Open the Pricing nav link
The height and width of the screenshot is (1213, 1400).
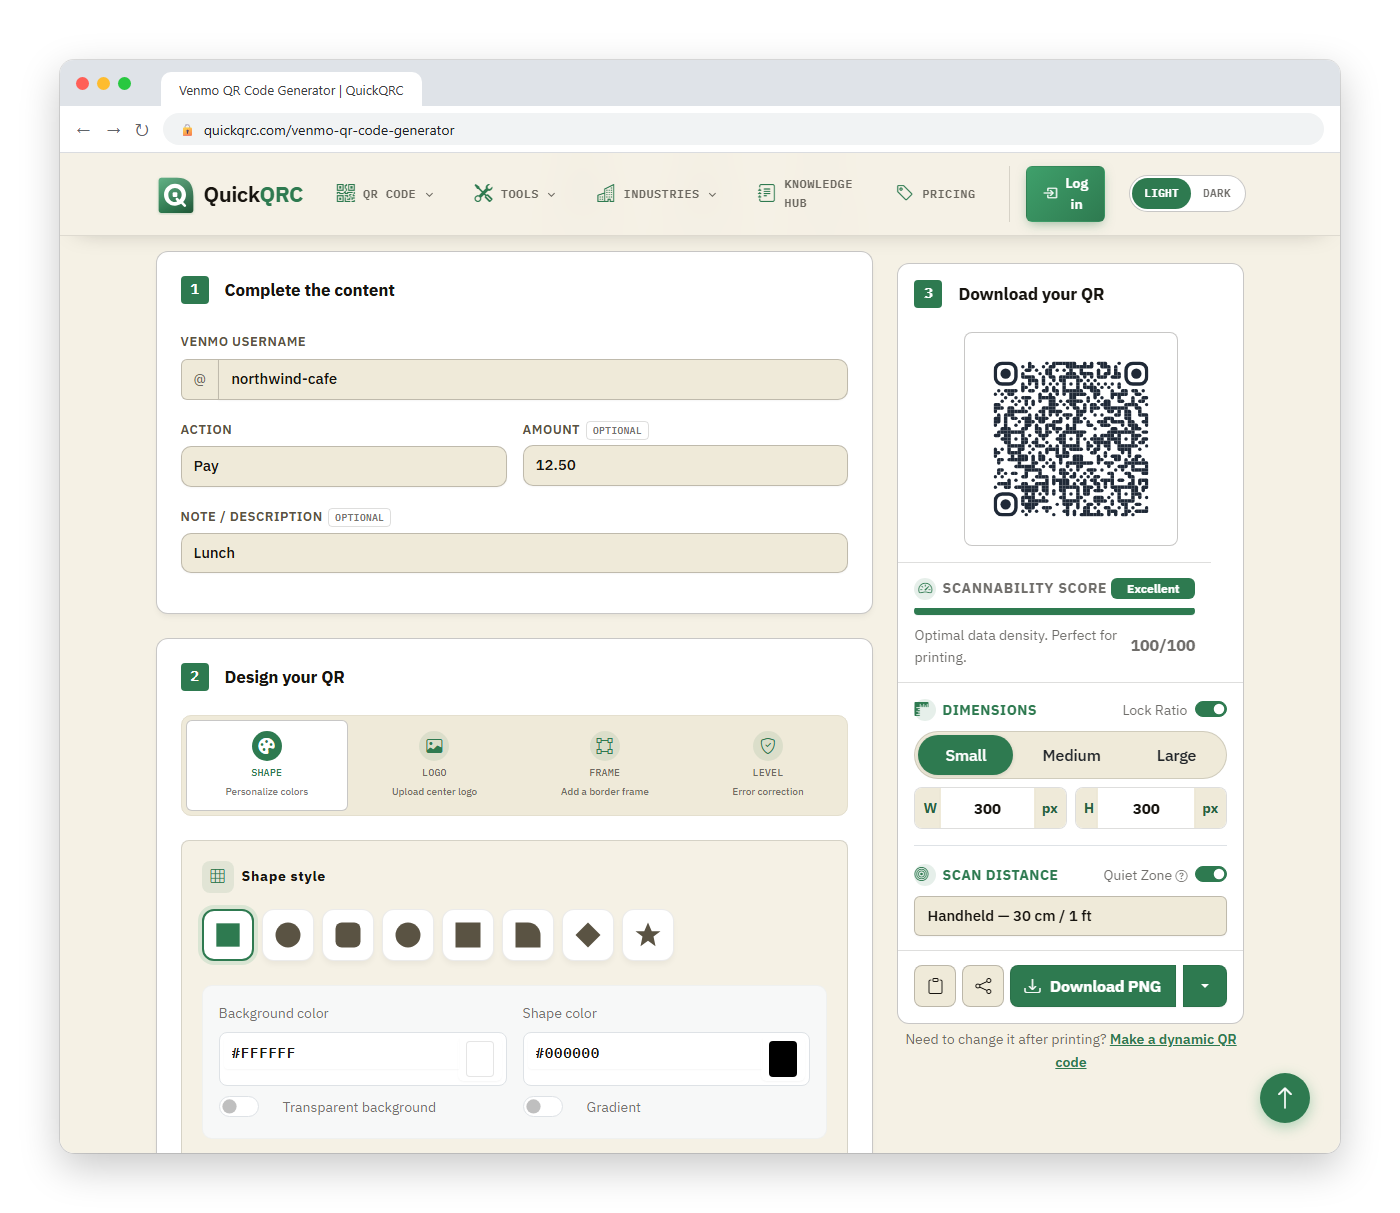pyautogui.click(x=936, y=194)
